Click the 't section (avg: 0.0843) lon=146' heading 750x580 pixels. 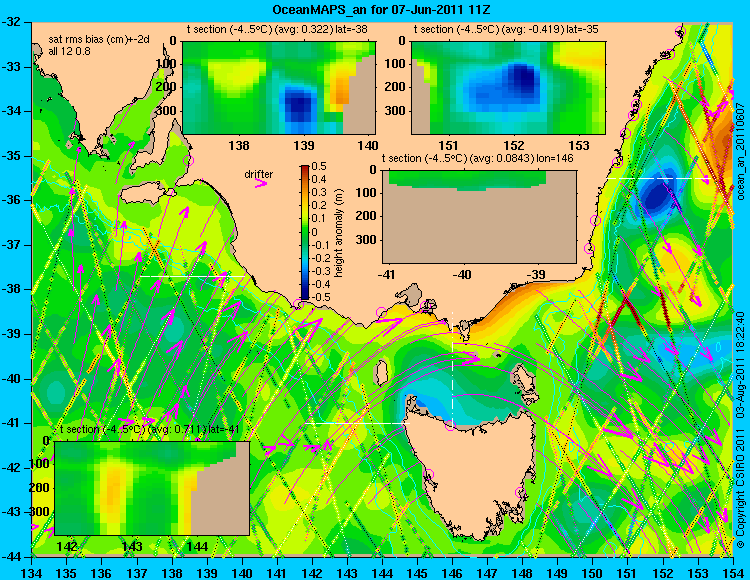[x=478, y=158]
